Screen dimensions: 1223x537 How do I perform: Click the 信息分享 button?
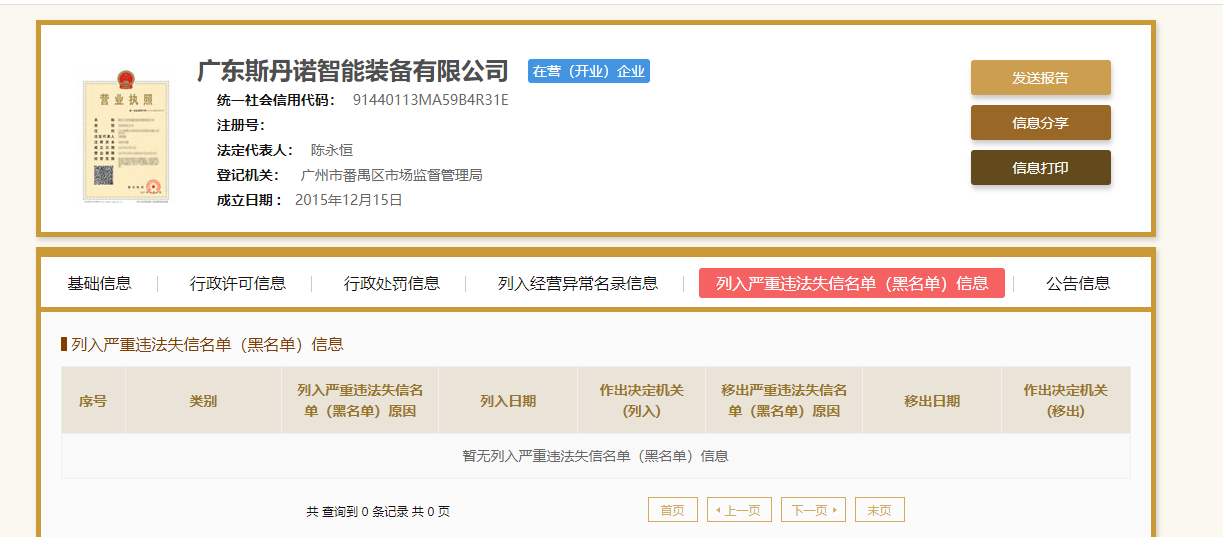coord(1040,122)
